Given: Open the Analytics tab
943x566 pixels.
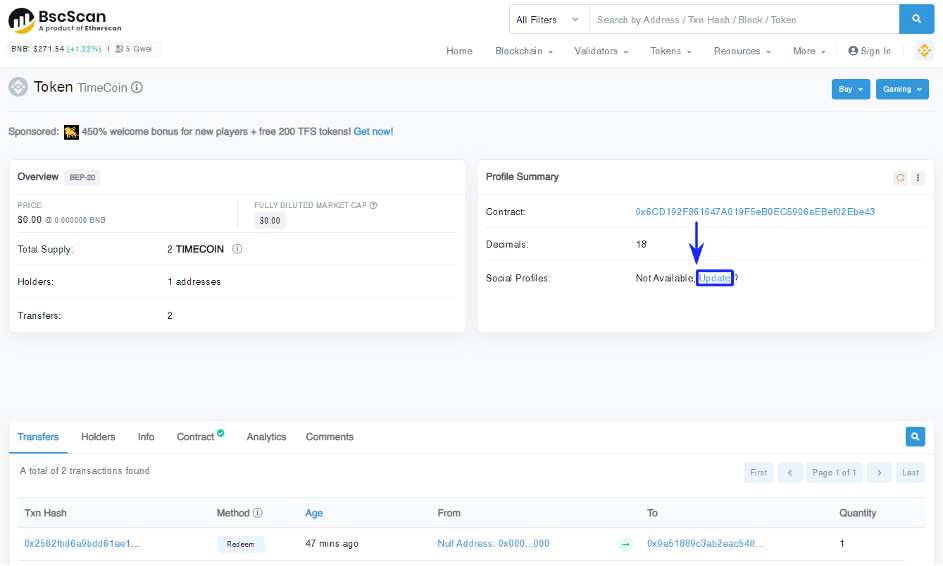Looking at the screenshot, I should pos(266,437).
